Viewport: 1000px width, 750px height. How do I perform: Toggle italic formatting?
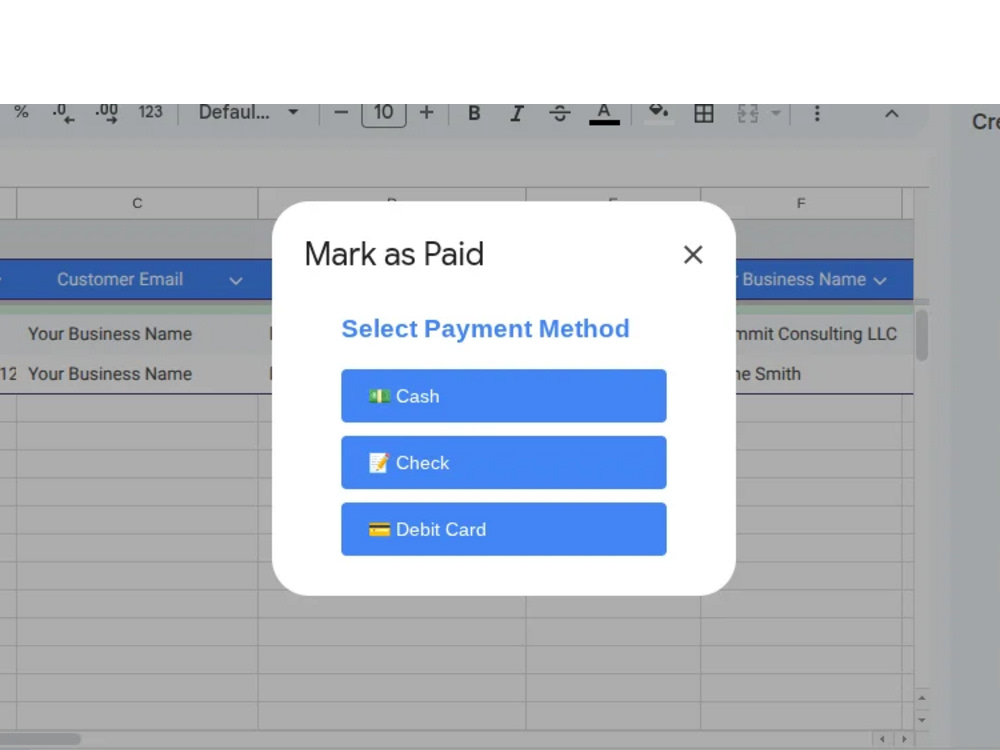point(517,113)
